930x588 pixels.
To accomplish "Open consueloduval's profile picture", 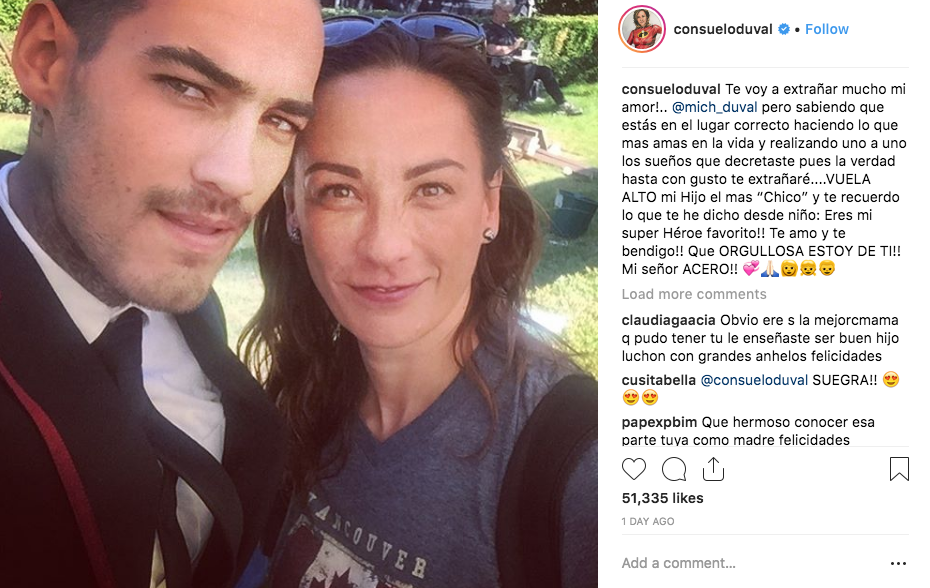I will (642, 29).
